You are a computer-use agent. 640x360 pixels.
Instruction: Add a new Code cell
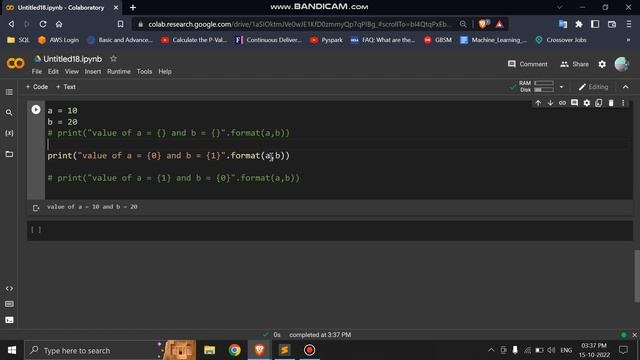(37, 87)
